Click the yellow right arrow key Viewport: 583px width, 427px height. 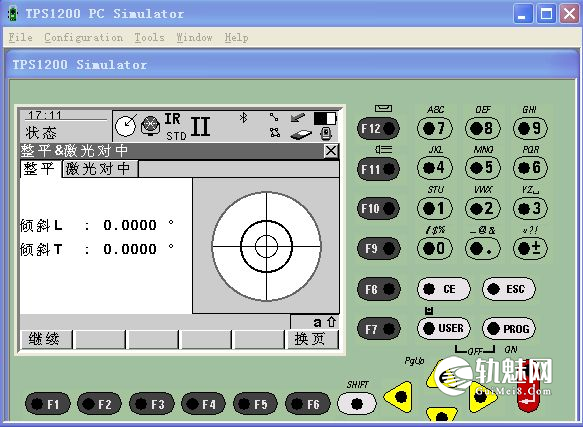click(x=482, y=397)
